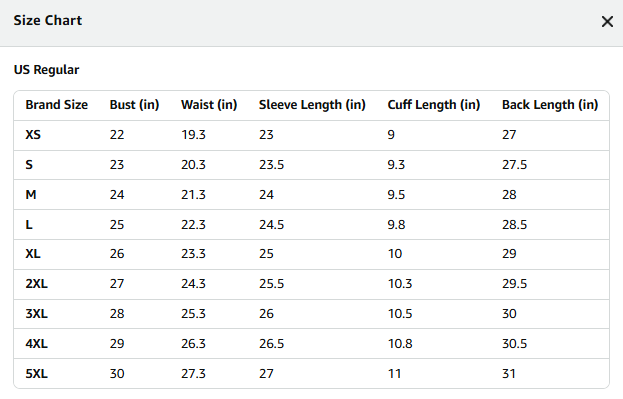Image resolution: width=623 pixels, height=399 pixels.
Task: Click the 24.5 sleeve length for L
Action: tap(272, 225)
